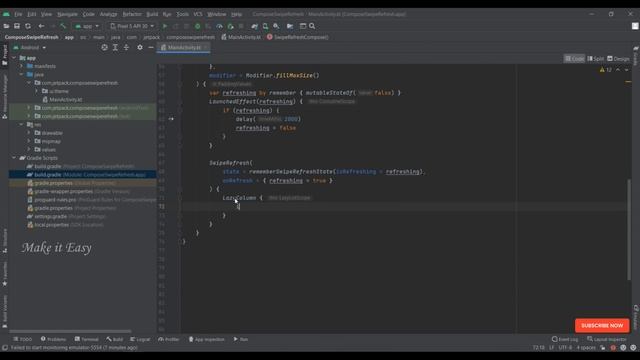
Task: Expand the values folder
Action: 29,150
